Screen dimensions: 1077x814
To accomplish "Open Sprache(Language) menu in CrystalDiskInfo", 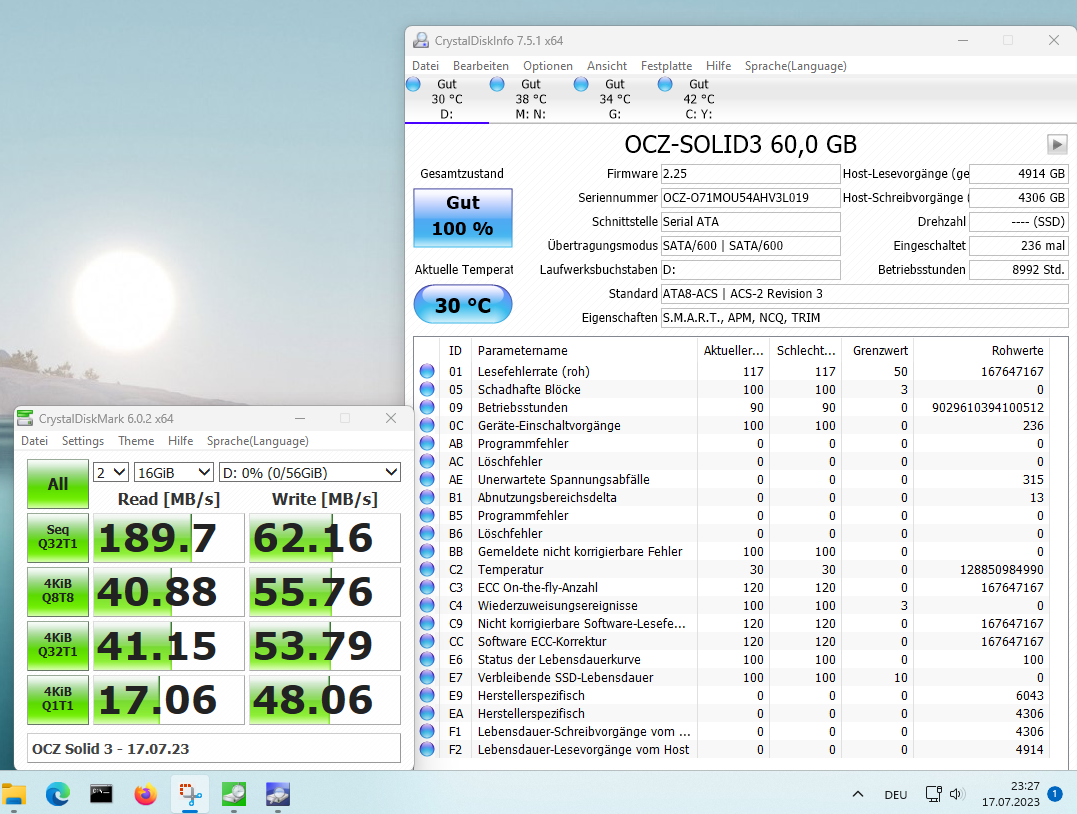I will click(795, 66).
